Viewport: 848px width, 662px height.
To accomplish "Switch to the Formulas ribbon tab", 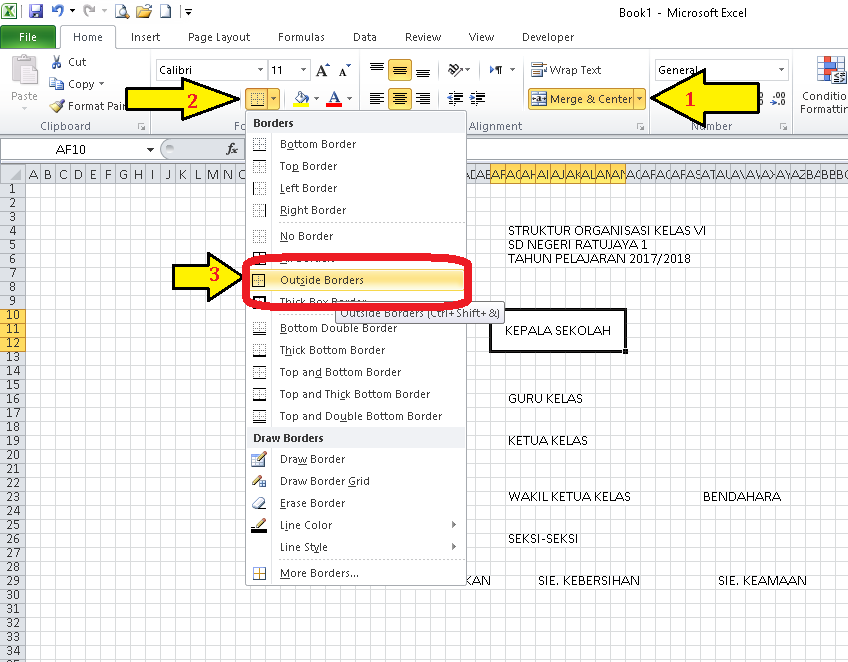I will click(301, 37).
